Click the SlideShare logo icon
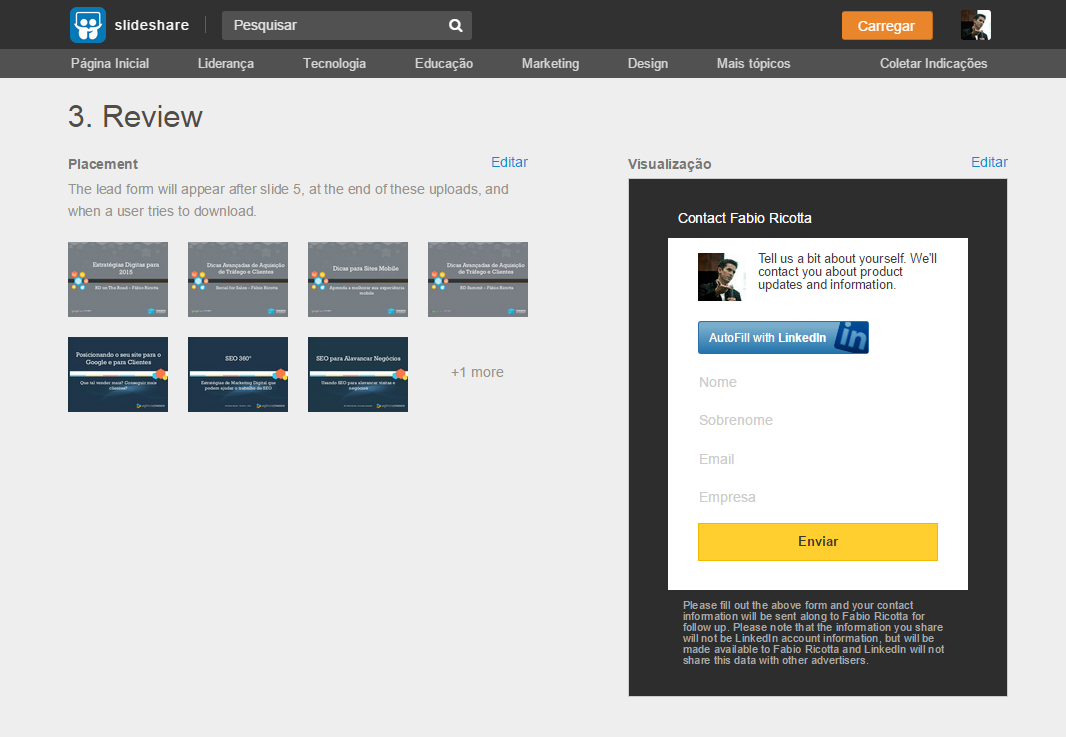This screenshot has height=737, width=1066. 88,25
